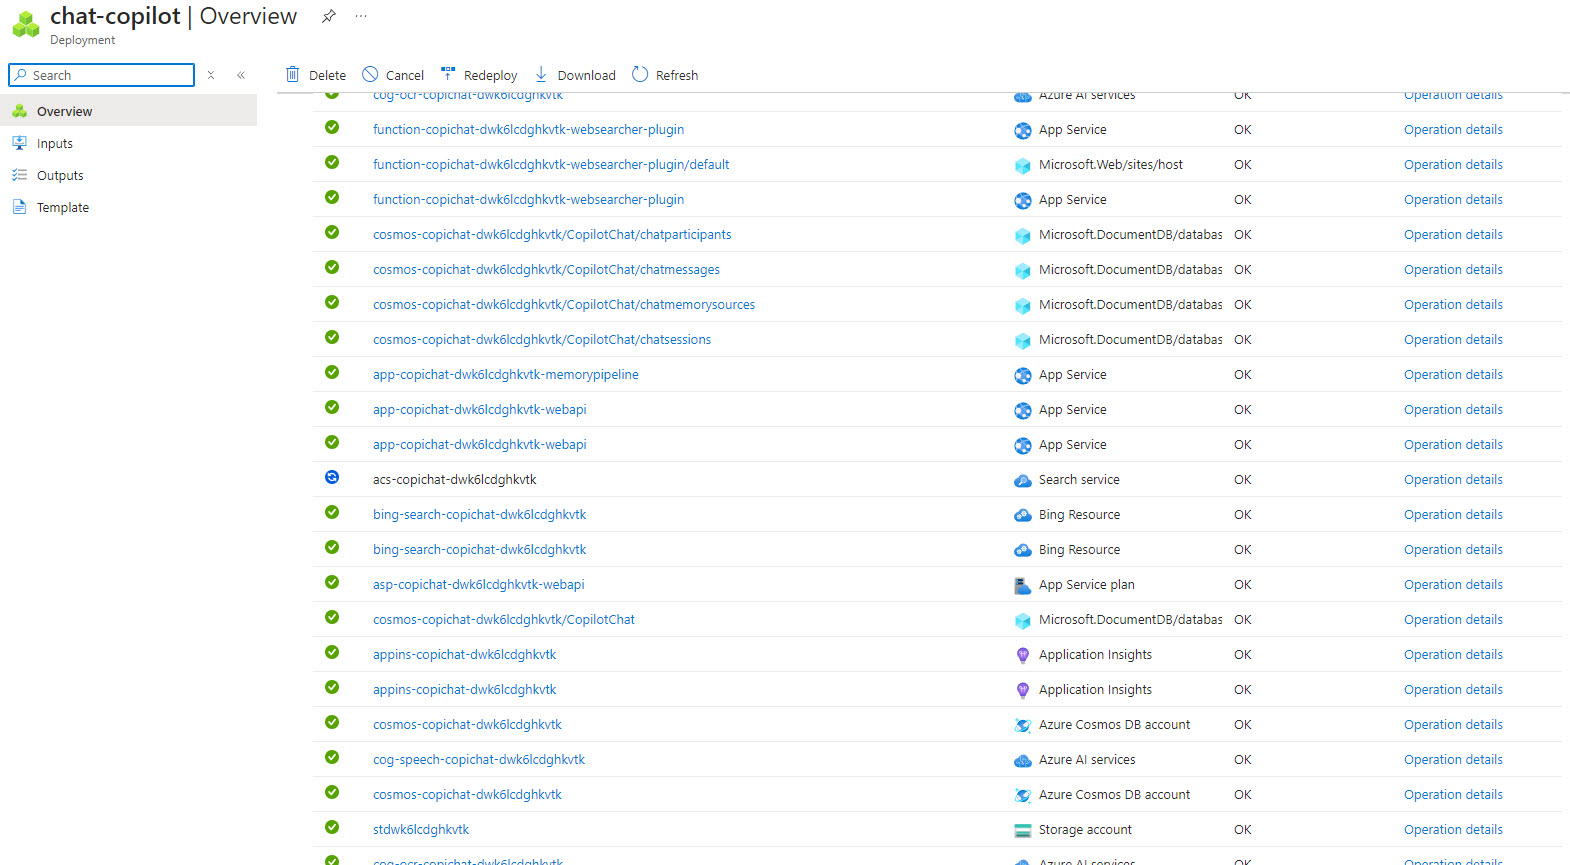Click success check icon for asp-copichat row

(332, 582)
